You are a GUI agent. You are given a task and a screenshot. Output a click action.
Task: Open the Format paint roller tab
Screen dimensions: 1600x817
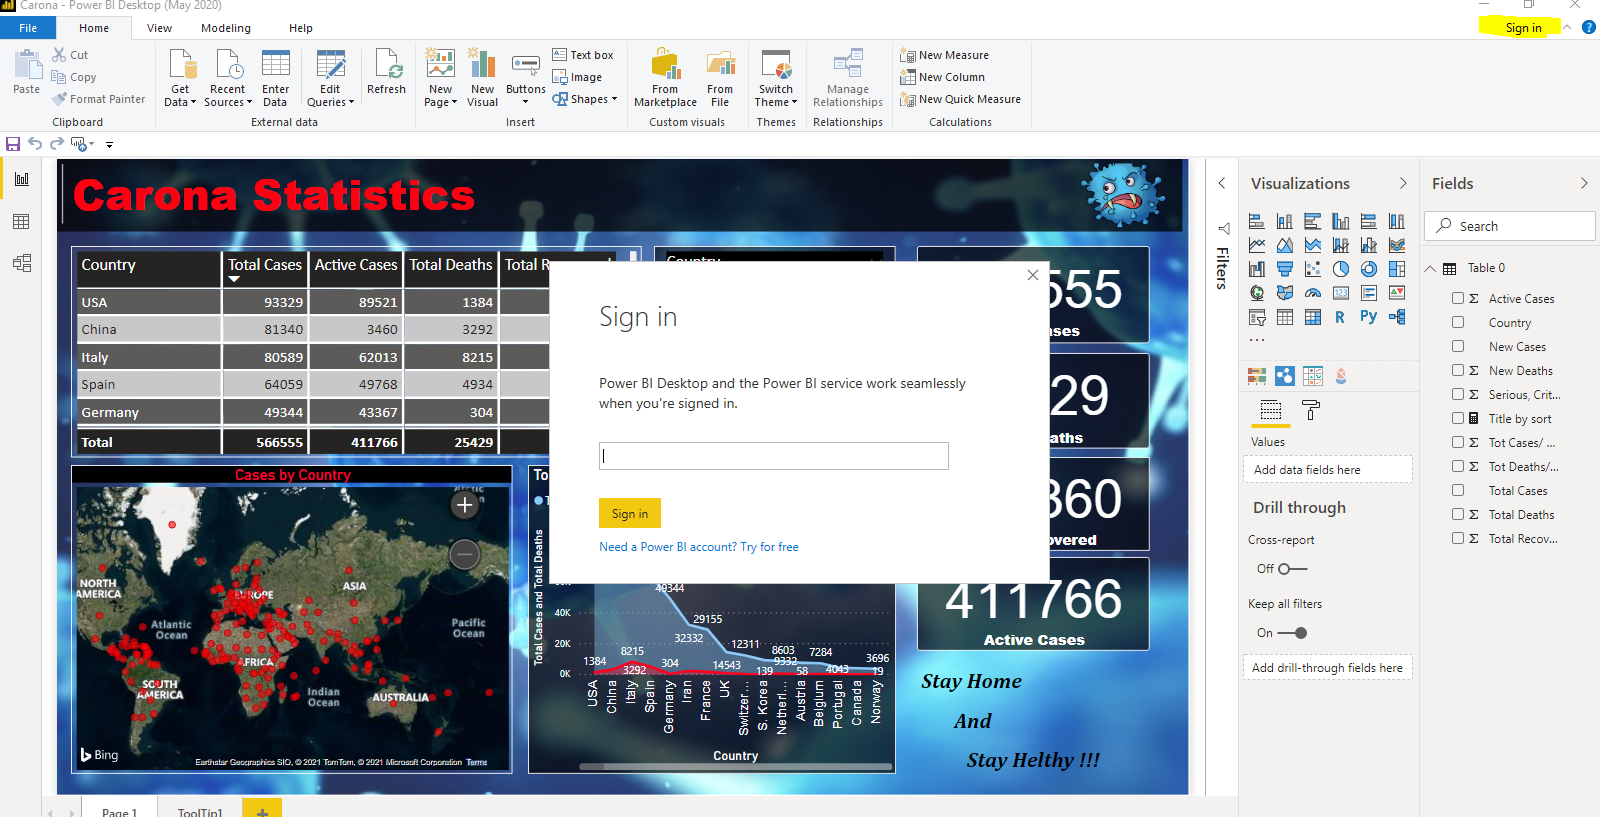click(1311, 410)
